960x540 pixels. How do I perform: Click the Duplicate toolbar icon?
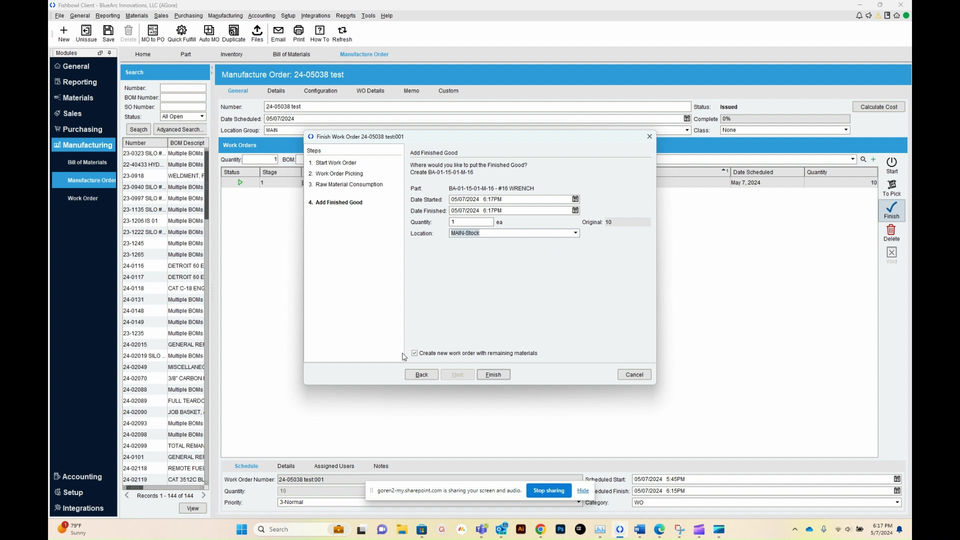233,34
